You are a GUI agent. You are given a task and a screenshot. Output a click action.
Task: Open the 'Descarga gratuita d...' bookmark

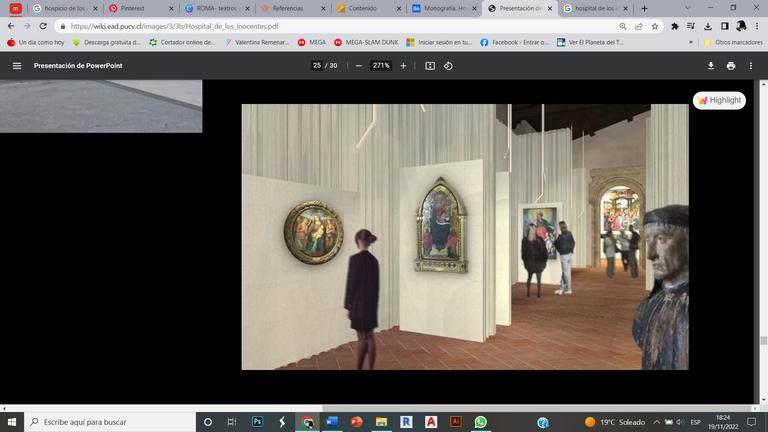point(106,43)
